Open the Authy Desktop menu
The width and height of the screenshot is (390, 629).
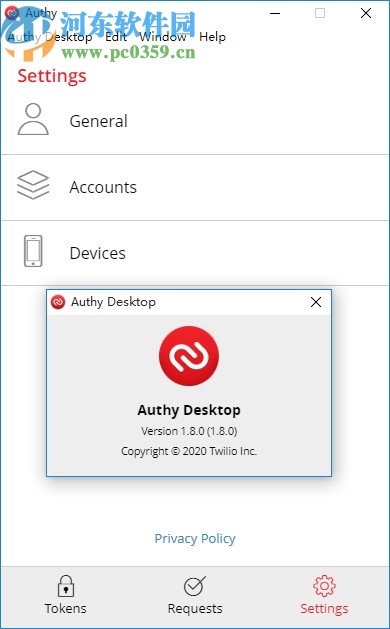[x=50, y=37]
